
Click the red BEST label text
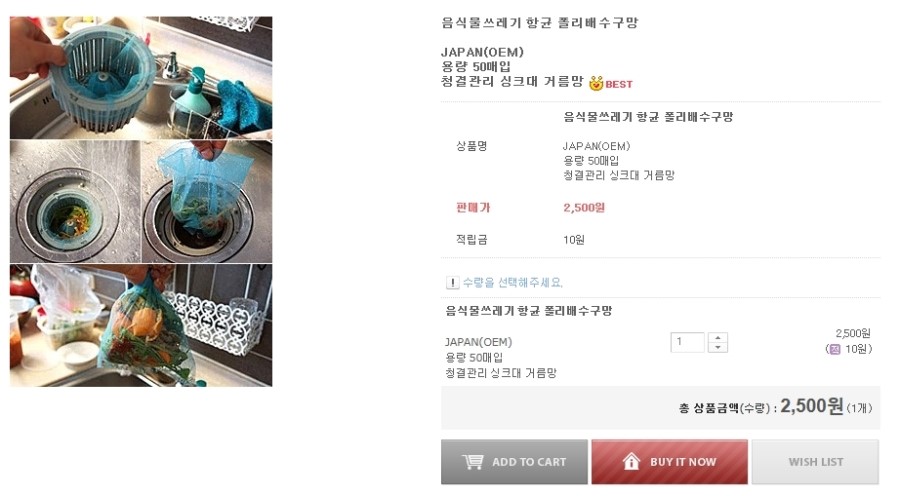point(619,84)
